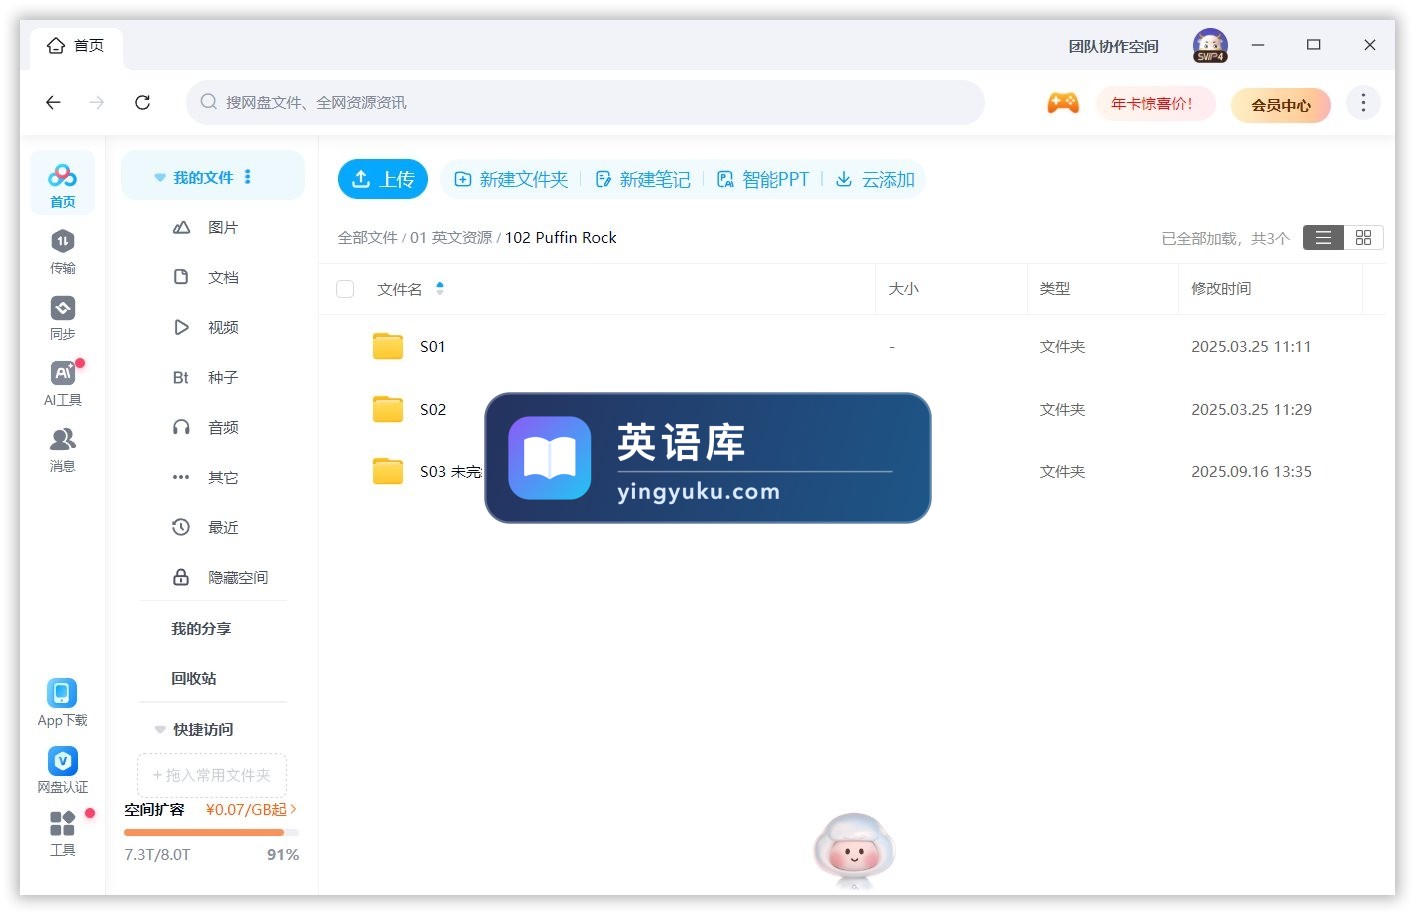Image resolution: width=1415 pixels, height=915 pixels.
Task: Click 新建笔记
Action: [x=643, y=179]
